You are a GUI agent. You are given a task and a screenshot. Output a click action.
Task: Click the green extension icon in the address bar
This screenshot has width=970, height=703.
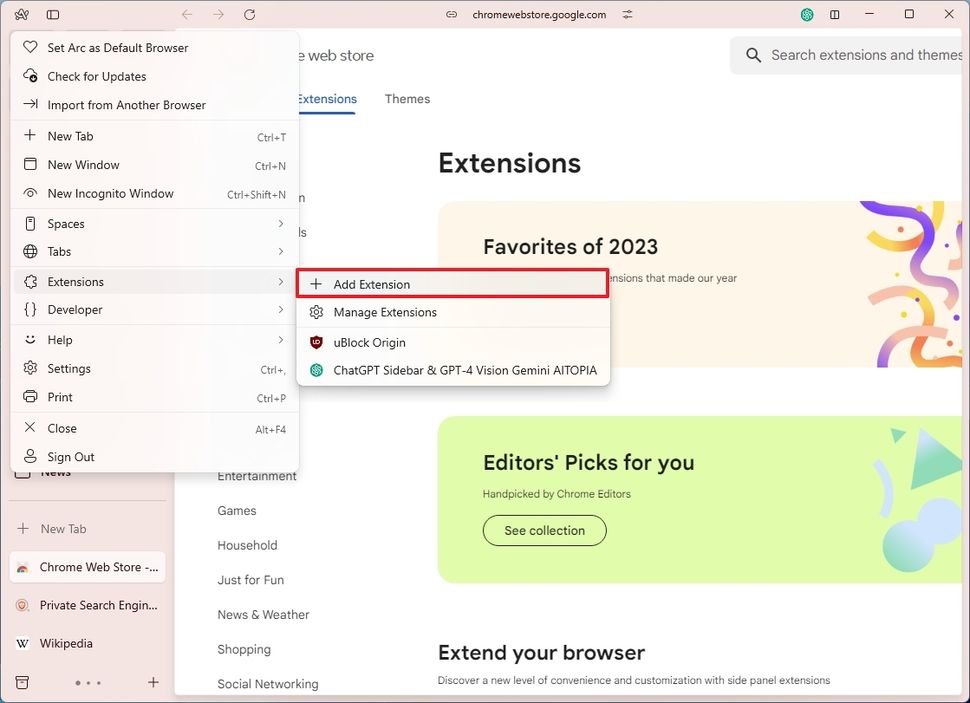coord(807,14)
